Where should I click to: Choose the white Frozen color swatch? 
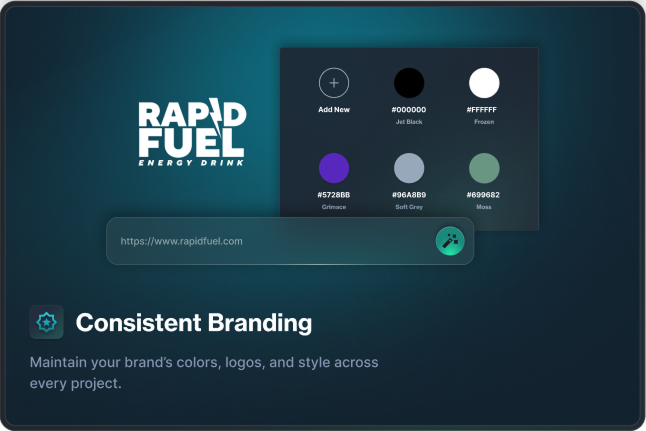[x=484, y=82]
